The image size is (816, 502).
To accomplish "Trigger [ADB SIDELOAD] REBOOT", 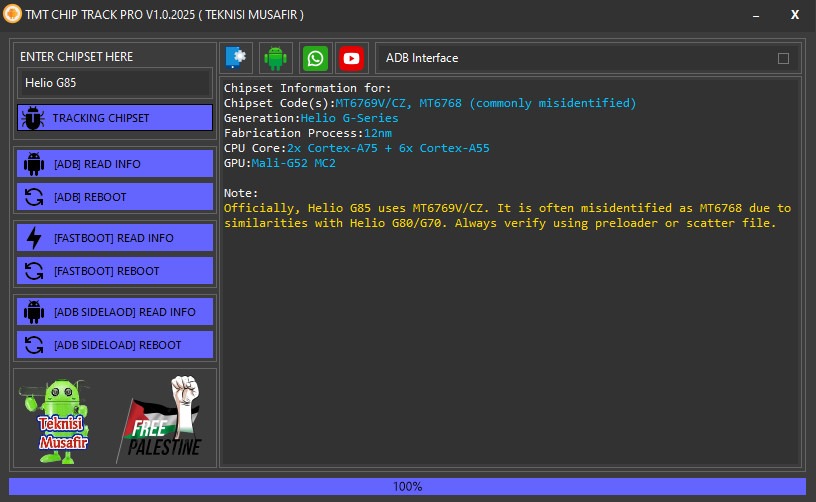I will (x=115, y=345).
